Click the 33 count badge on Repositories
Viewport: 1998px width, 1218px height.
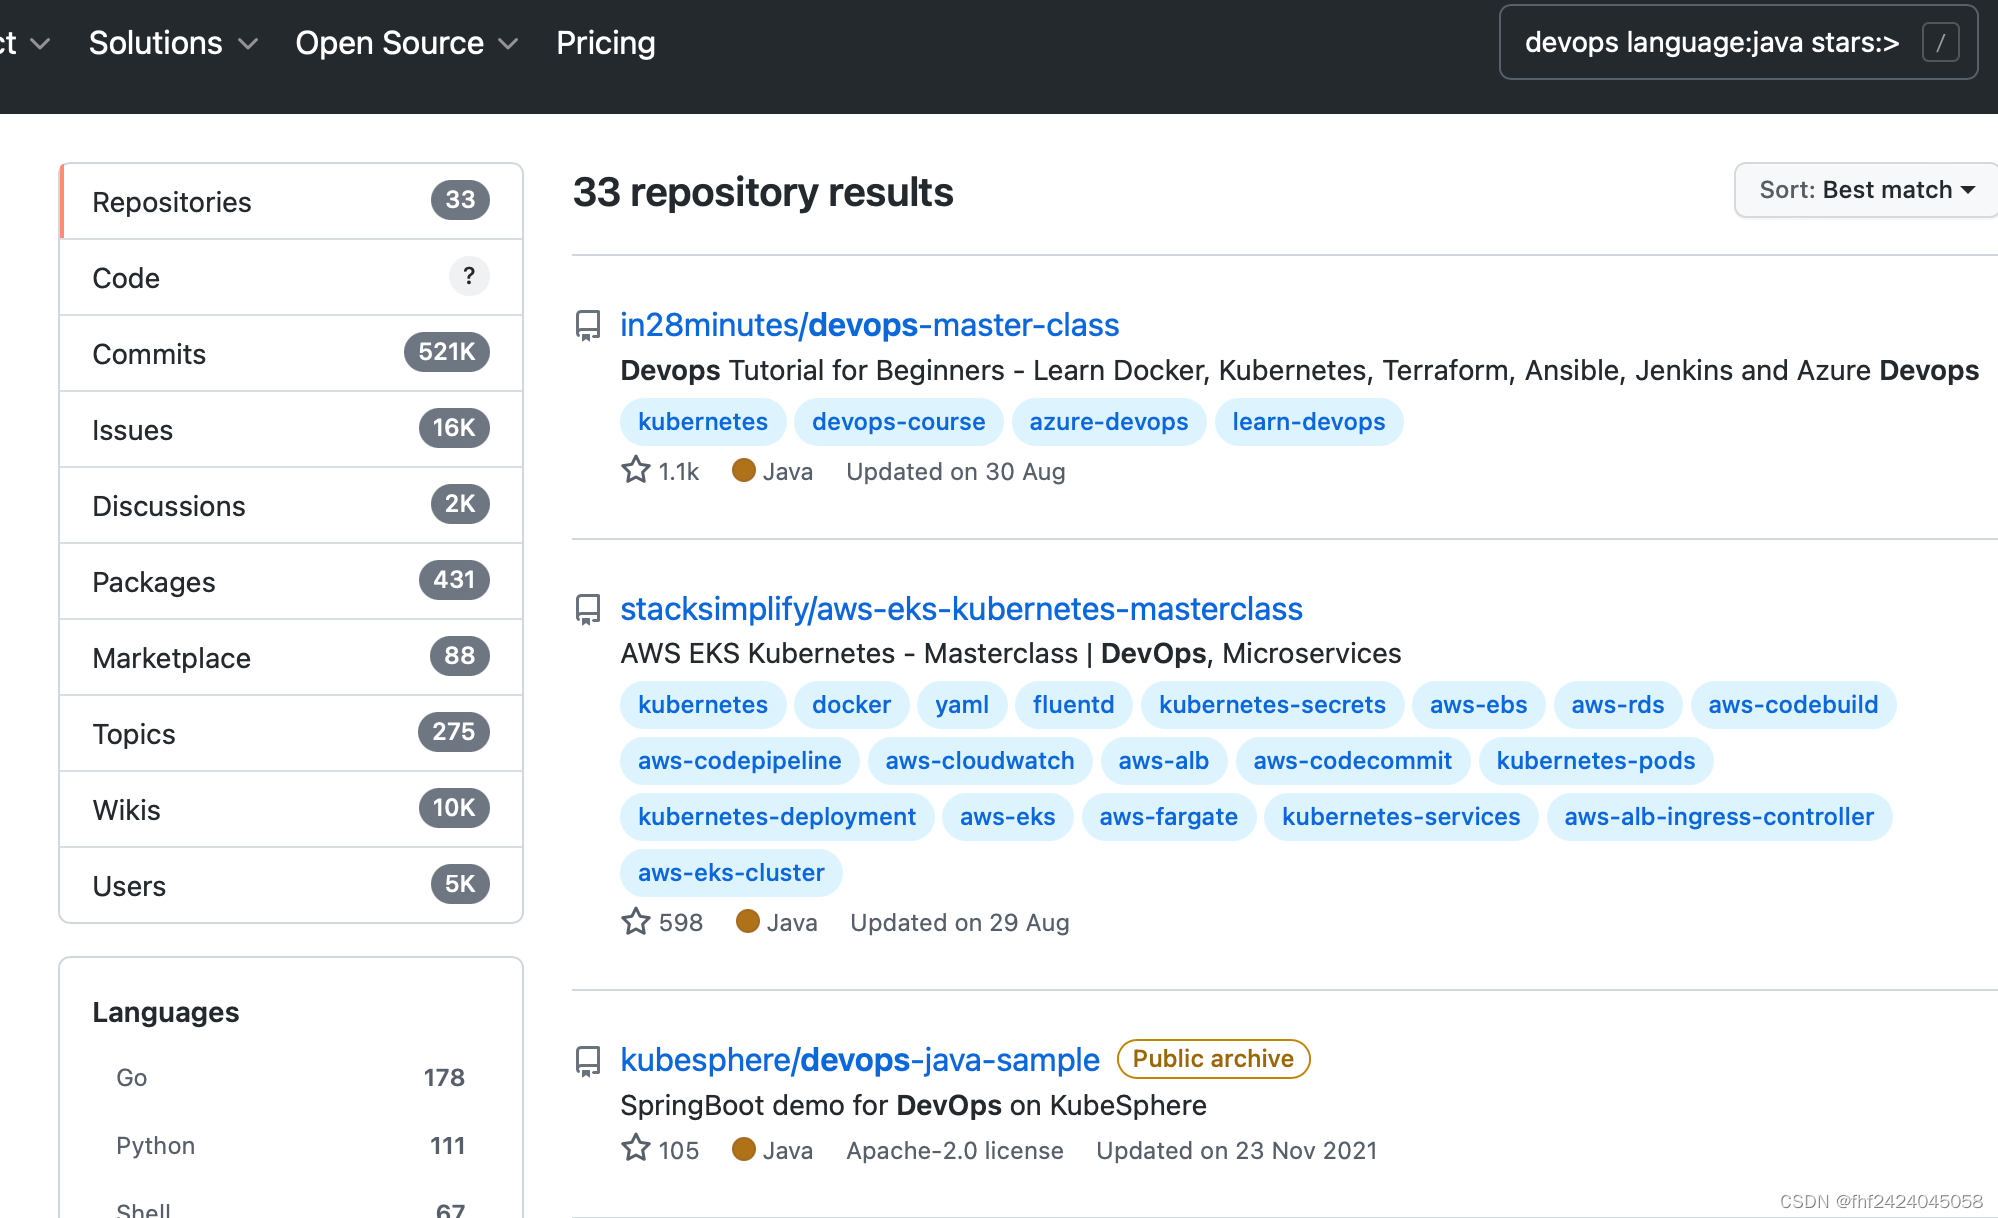[x=460, y=200]
